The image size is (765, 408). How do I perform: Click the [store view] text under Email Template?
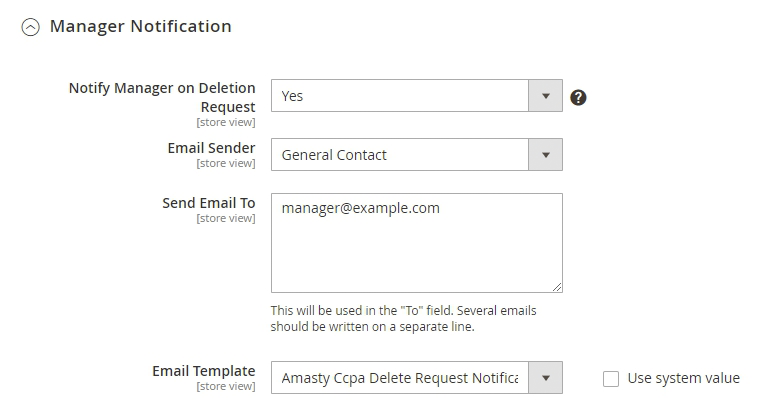(x=226, y=386)
